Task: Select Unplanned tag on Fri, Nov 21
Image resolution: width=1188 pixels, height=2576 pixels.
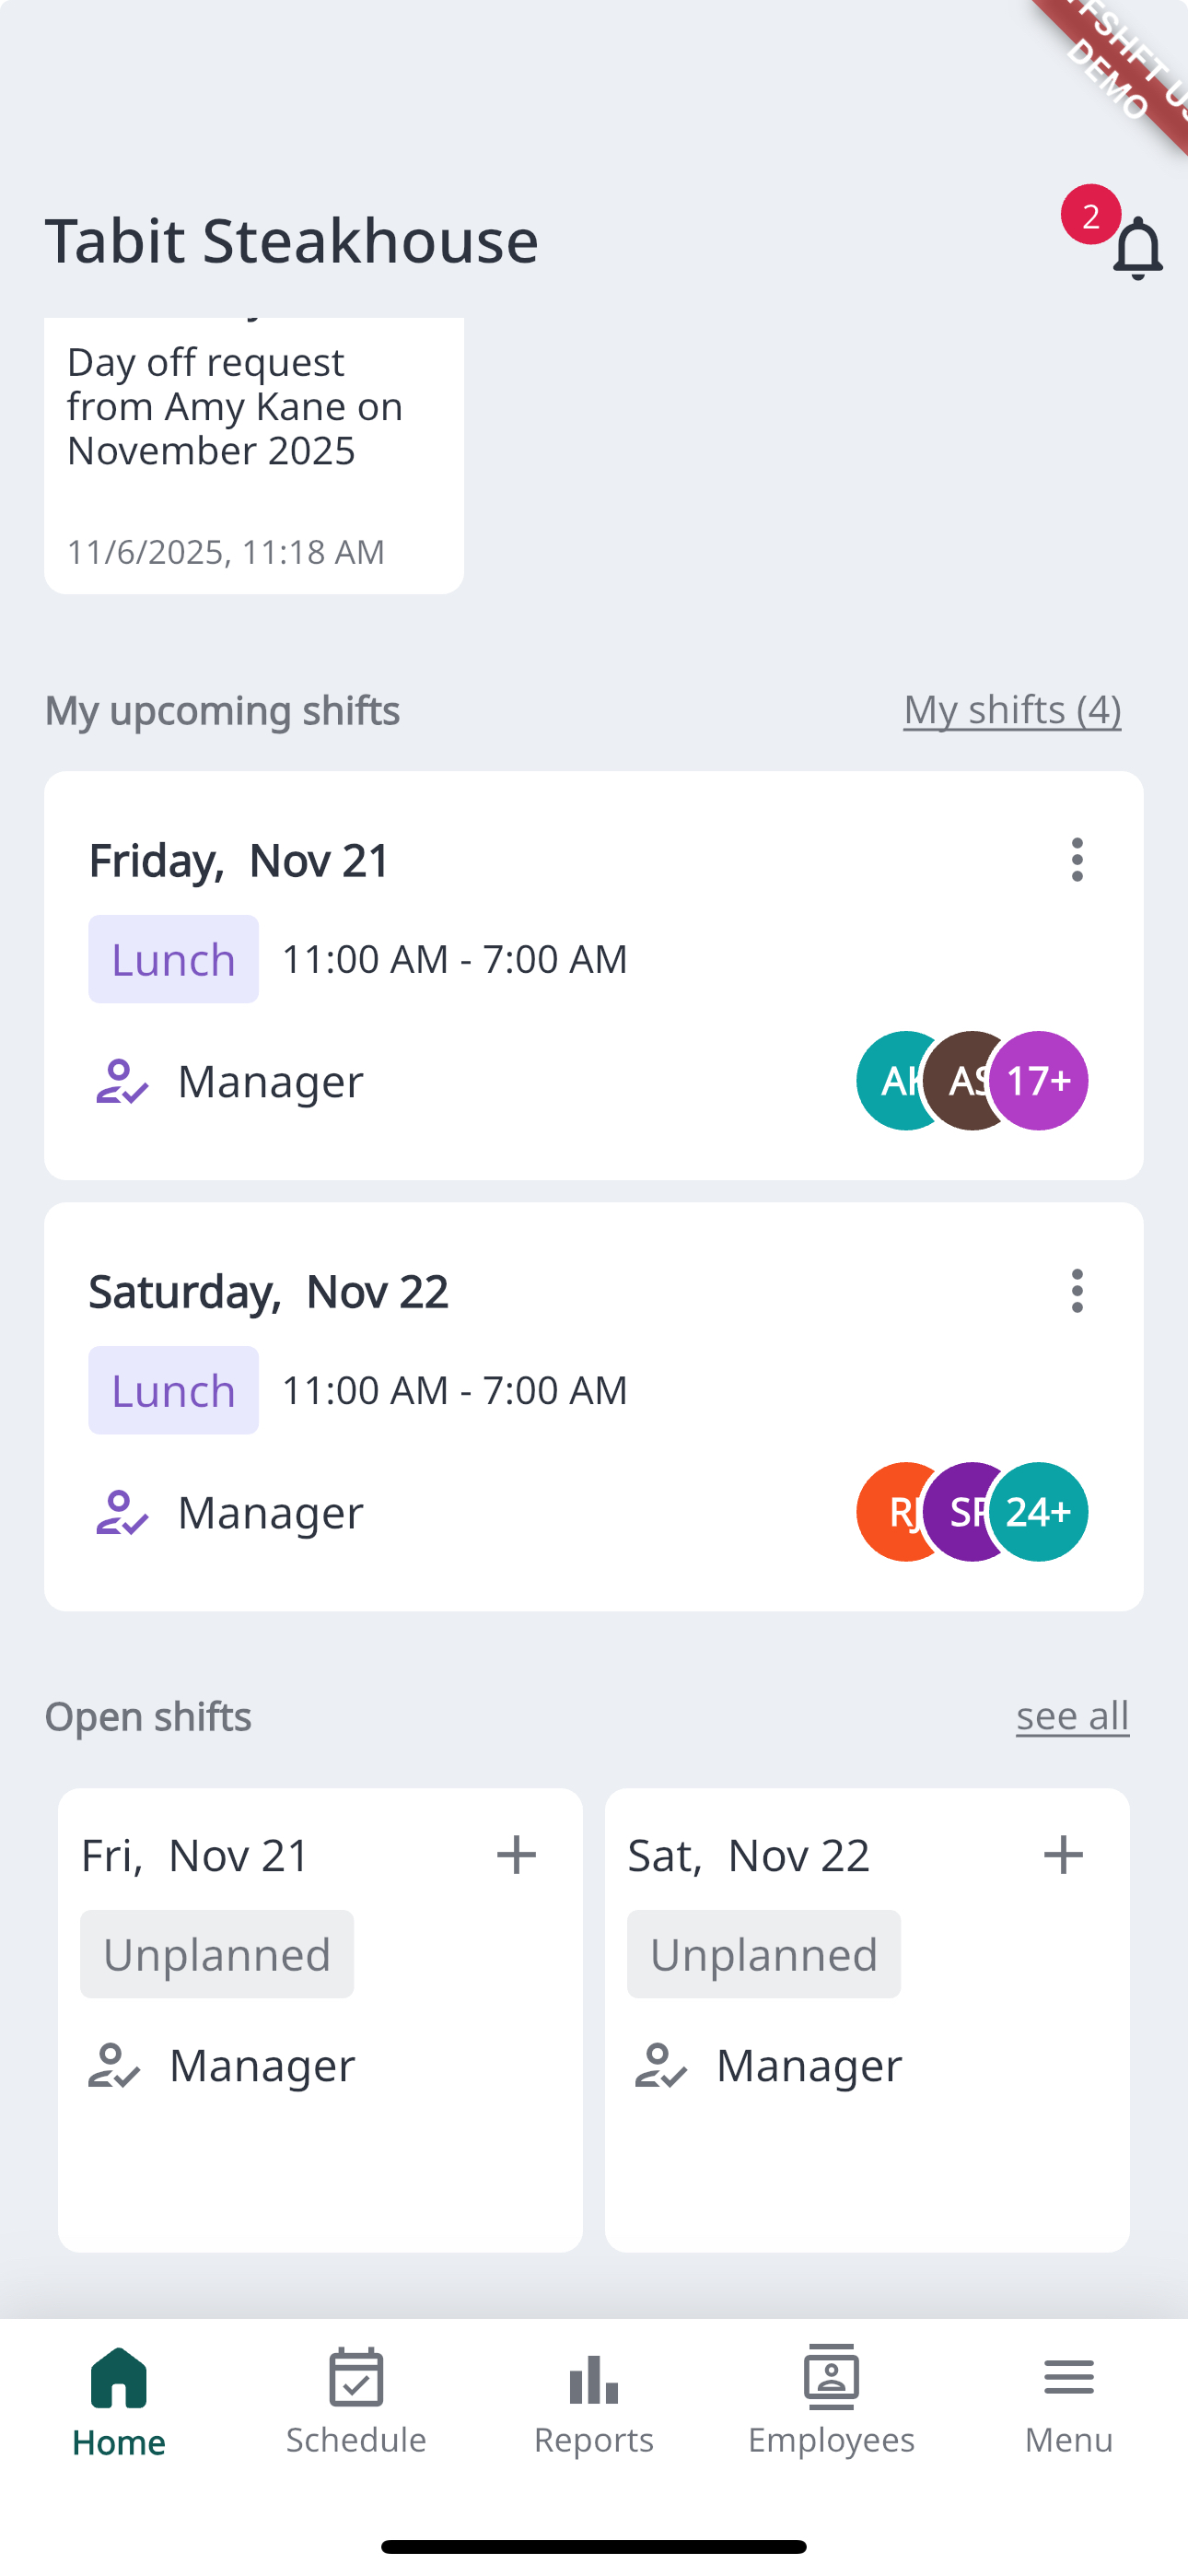Action: coord(217,1954)
